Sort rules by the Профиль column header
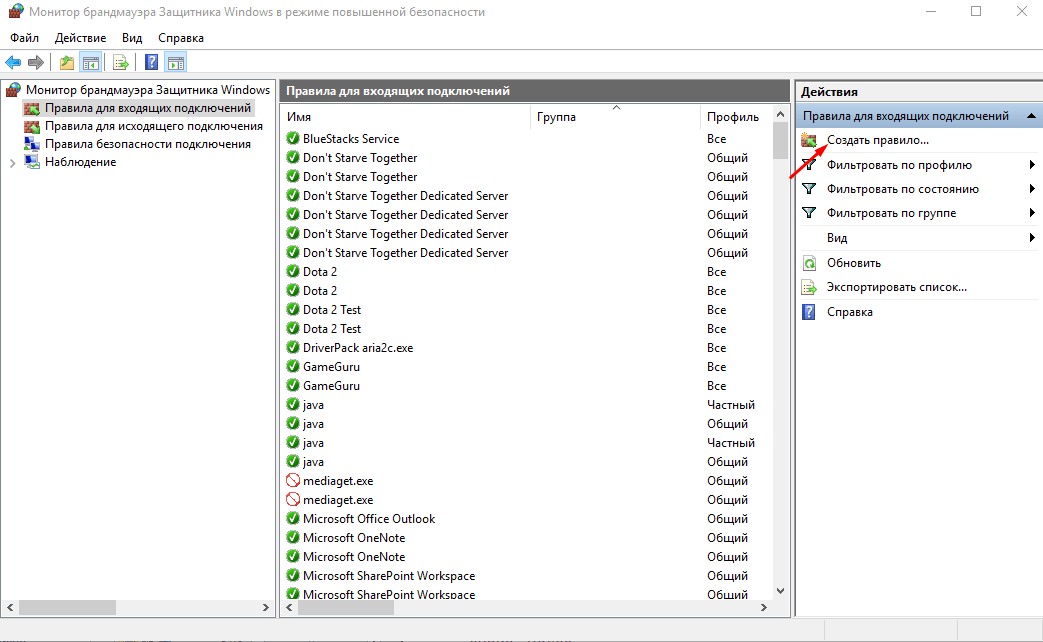 point(736,116)
